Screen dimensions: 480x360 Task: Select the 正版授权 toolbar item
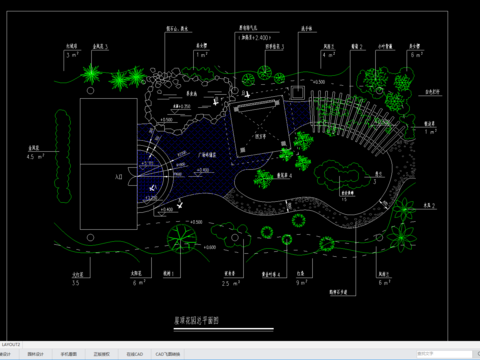[x=101, y=354]
